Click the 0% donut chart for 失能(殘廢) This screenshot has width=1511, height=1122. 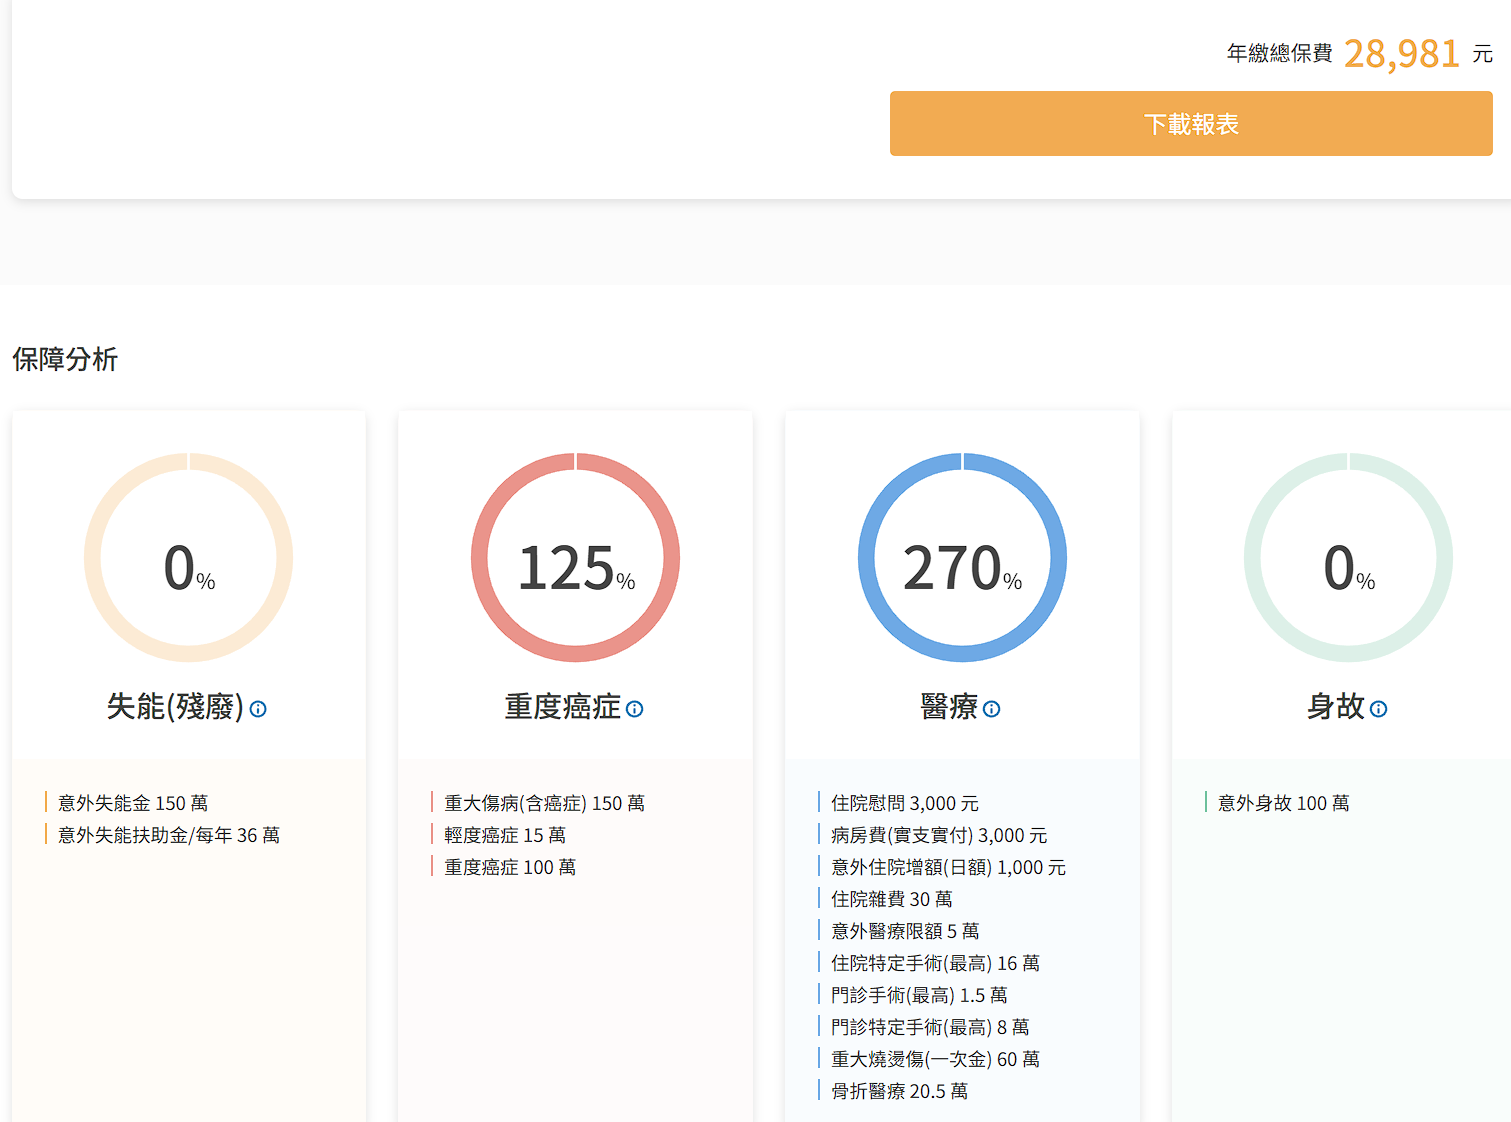(189, 558)
